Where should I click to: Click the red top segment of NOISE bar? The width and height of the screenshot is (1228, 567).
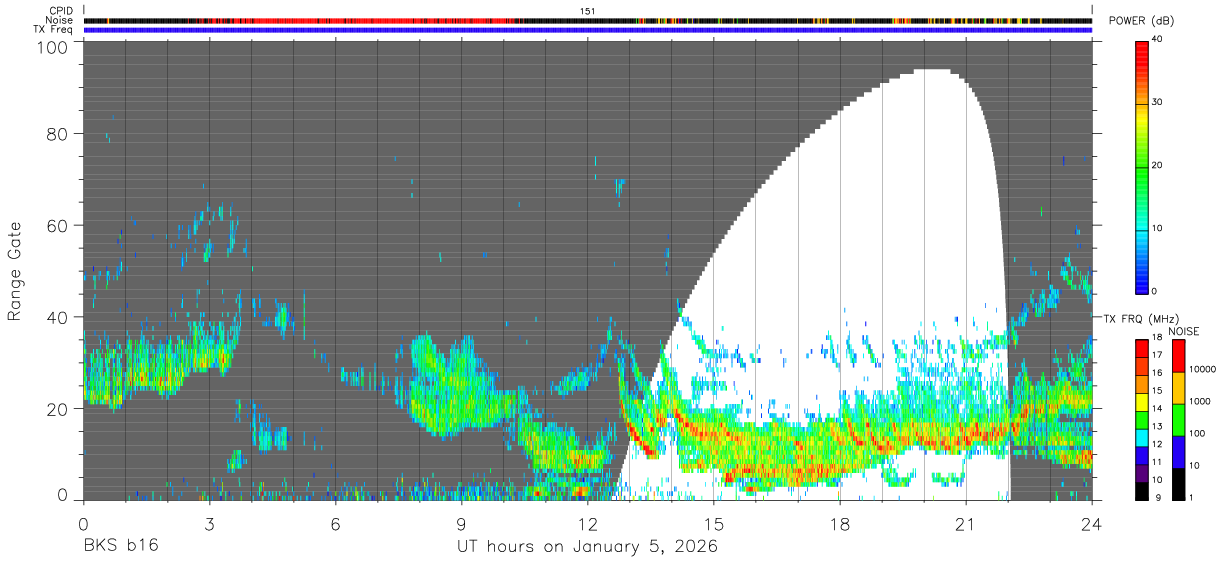pyautogui.click(x=1179, y=356)
